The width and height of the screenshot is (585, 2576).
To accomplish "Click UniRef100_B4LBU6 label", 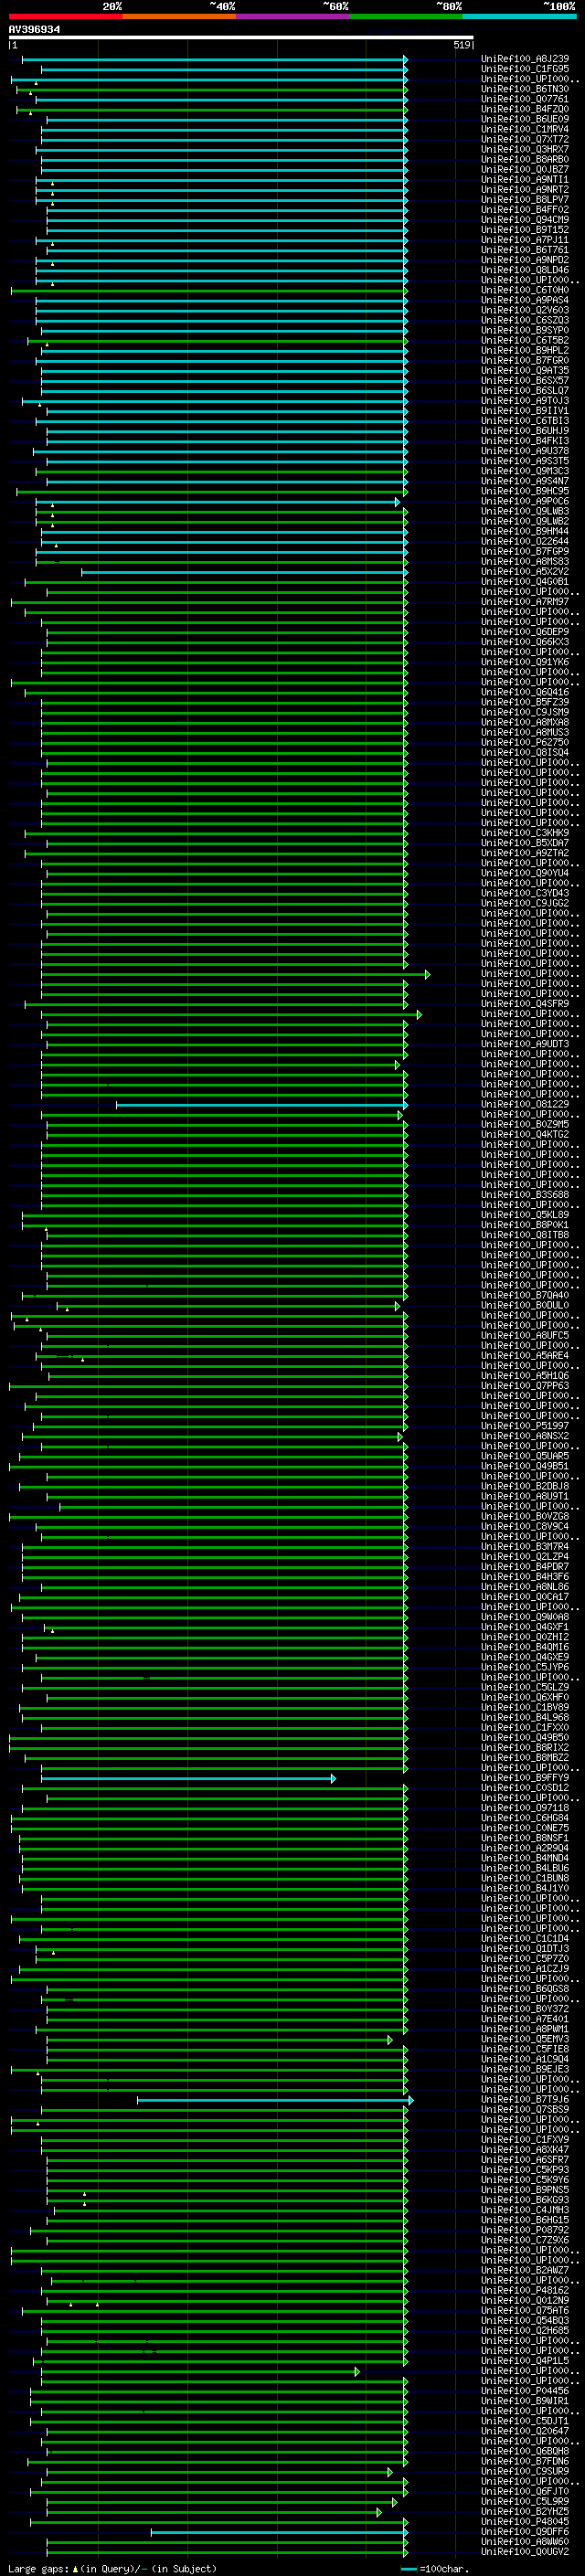I will [x=525, y=1869].
